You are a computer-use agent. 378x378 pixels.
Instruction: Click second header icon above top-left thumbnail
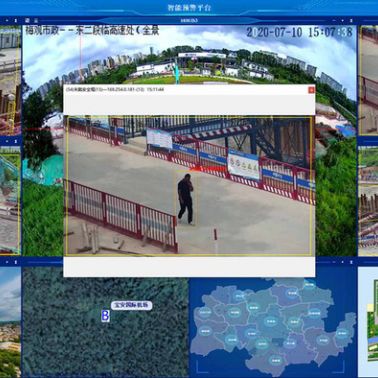tap(15, 20)
